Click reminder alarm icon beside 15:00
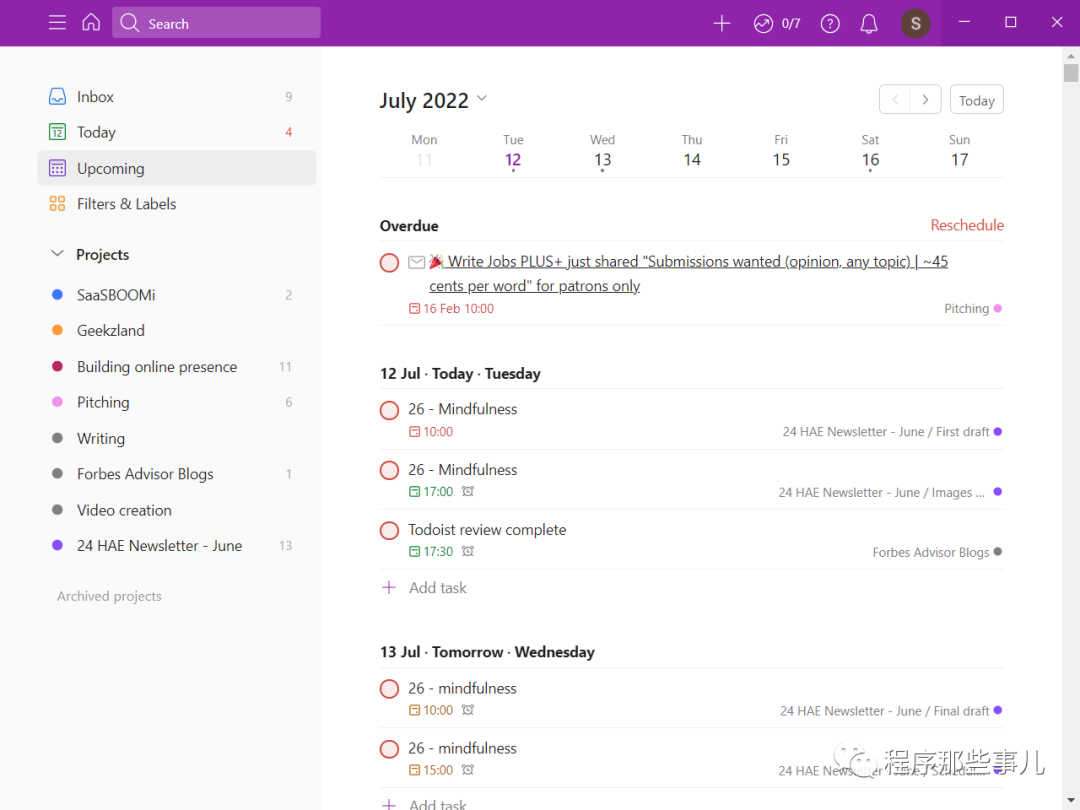1080x810 pixels. pos(468,769)
